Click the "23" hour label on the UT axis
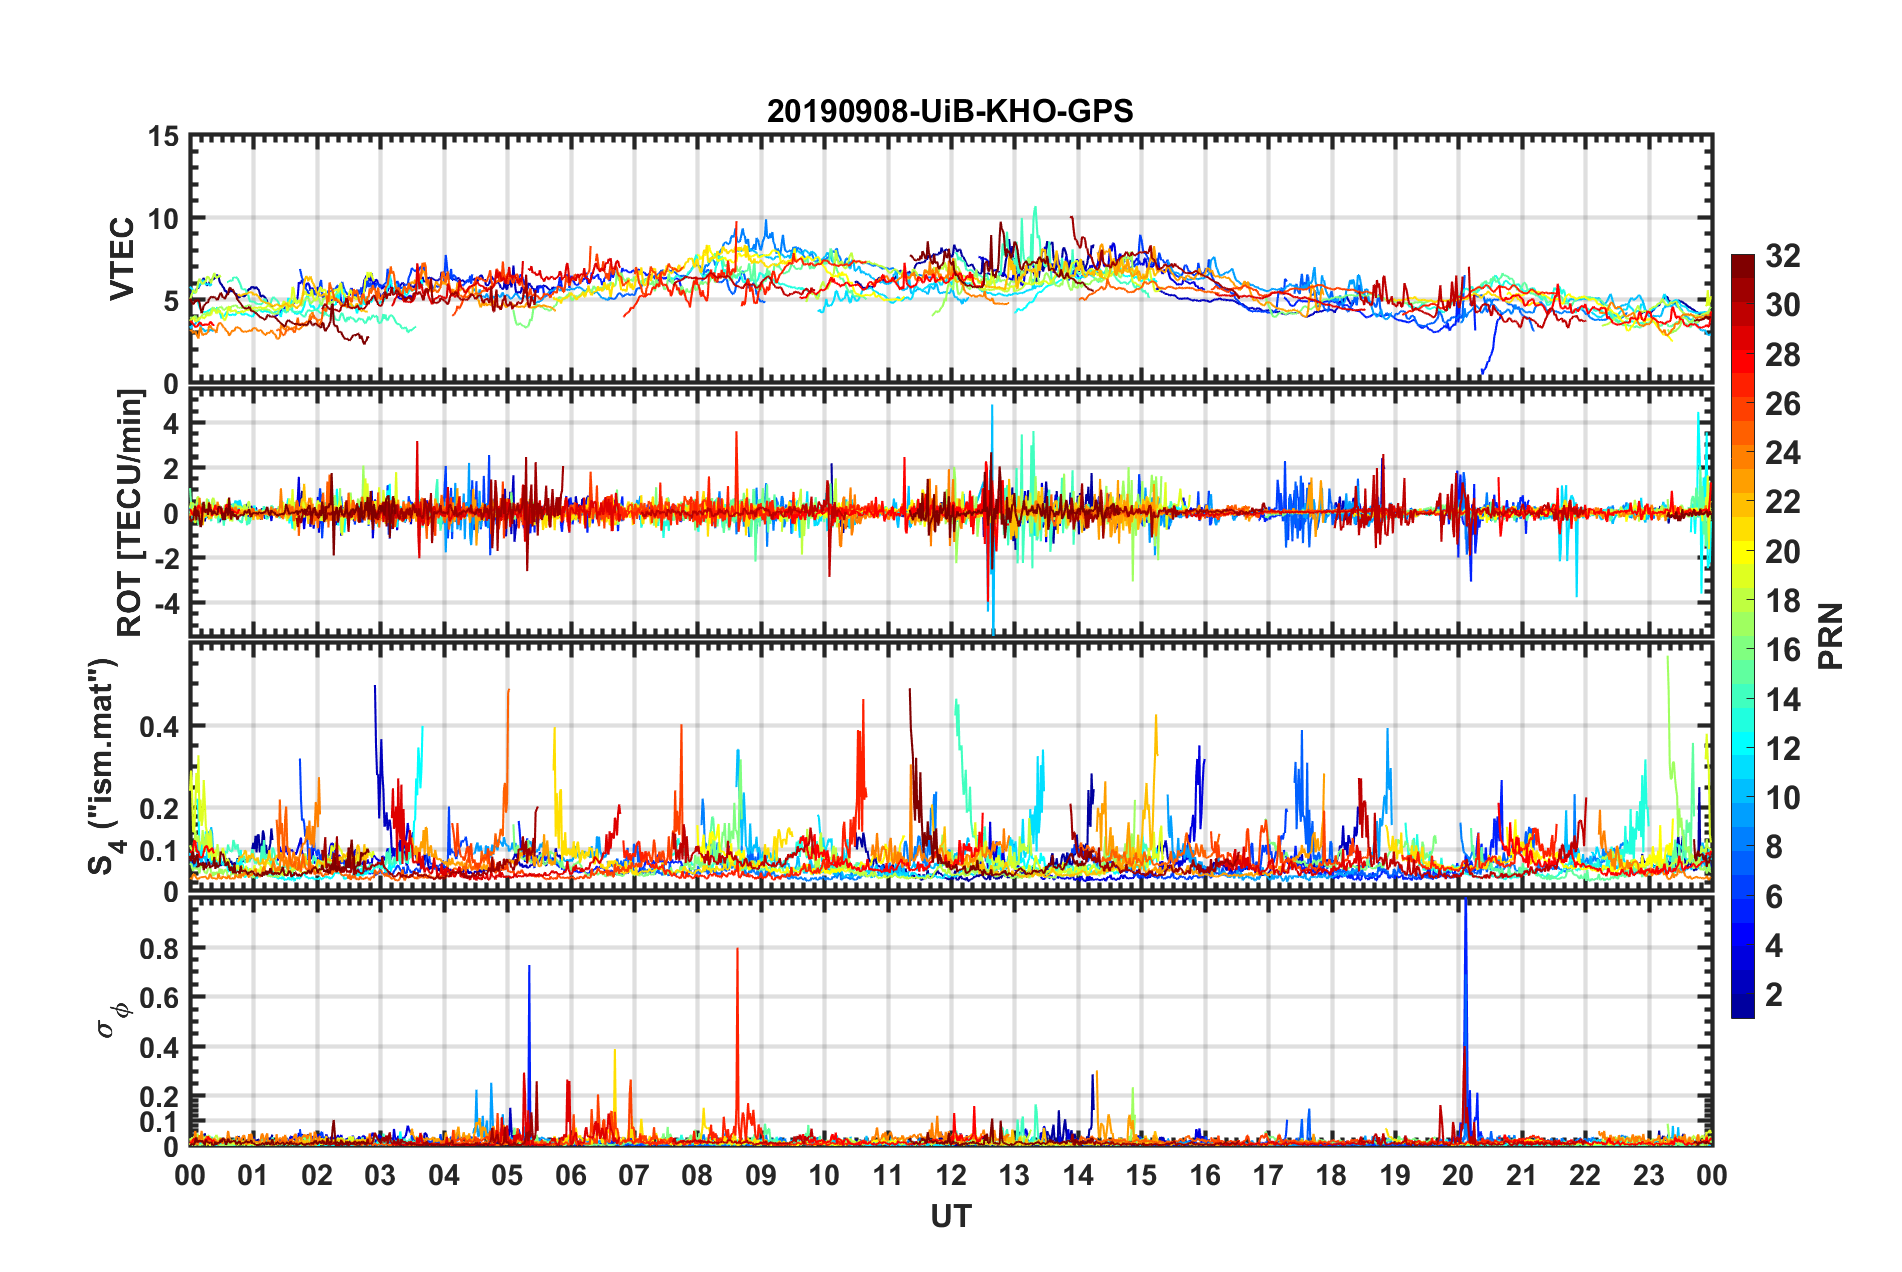 click(x=1649, y=1175)
